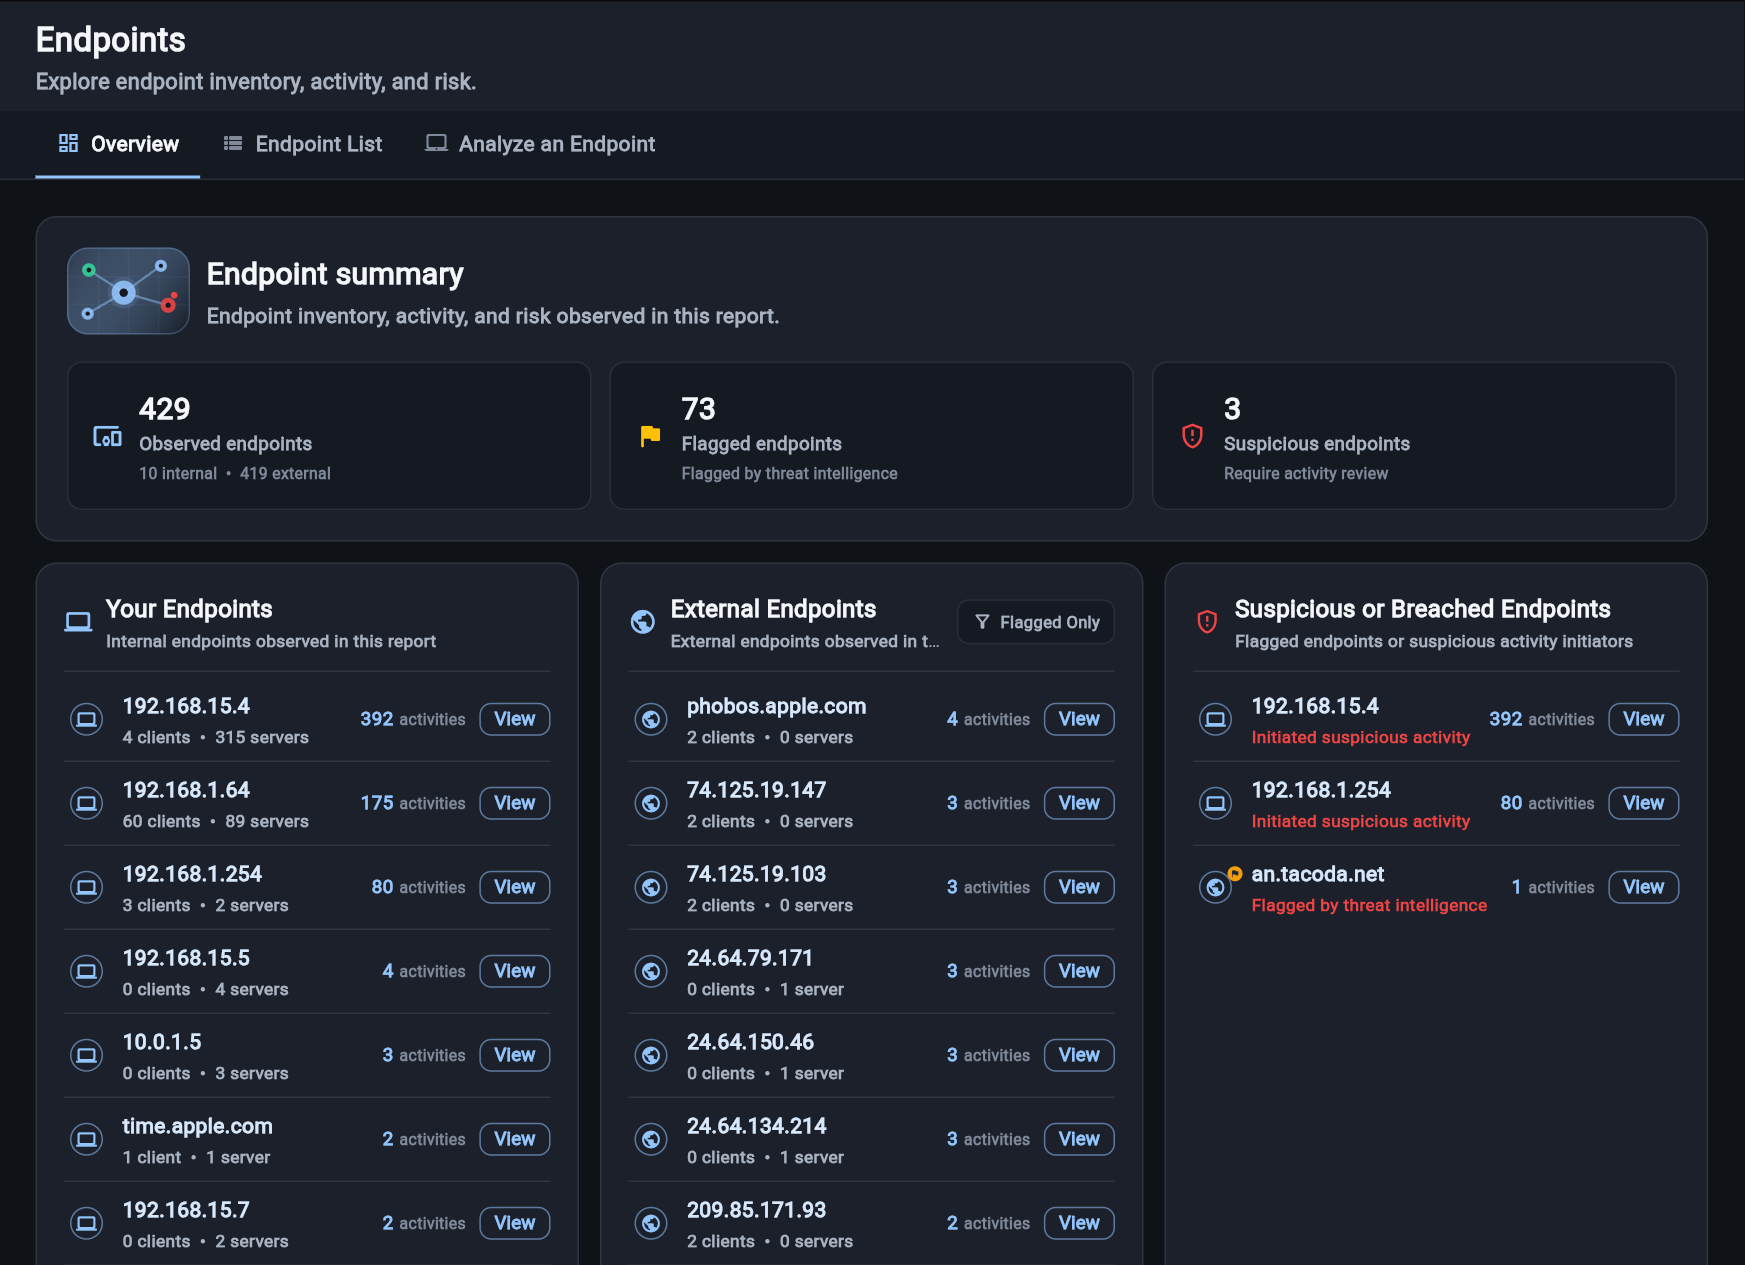Click the globe icon beside External Endpoints
The image size is (1745, 1265).
coord(643,622)
